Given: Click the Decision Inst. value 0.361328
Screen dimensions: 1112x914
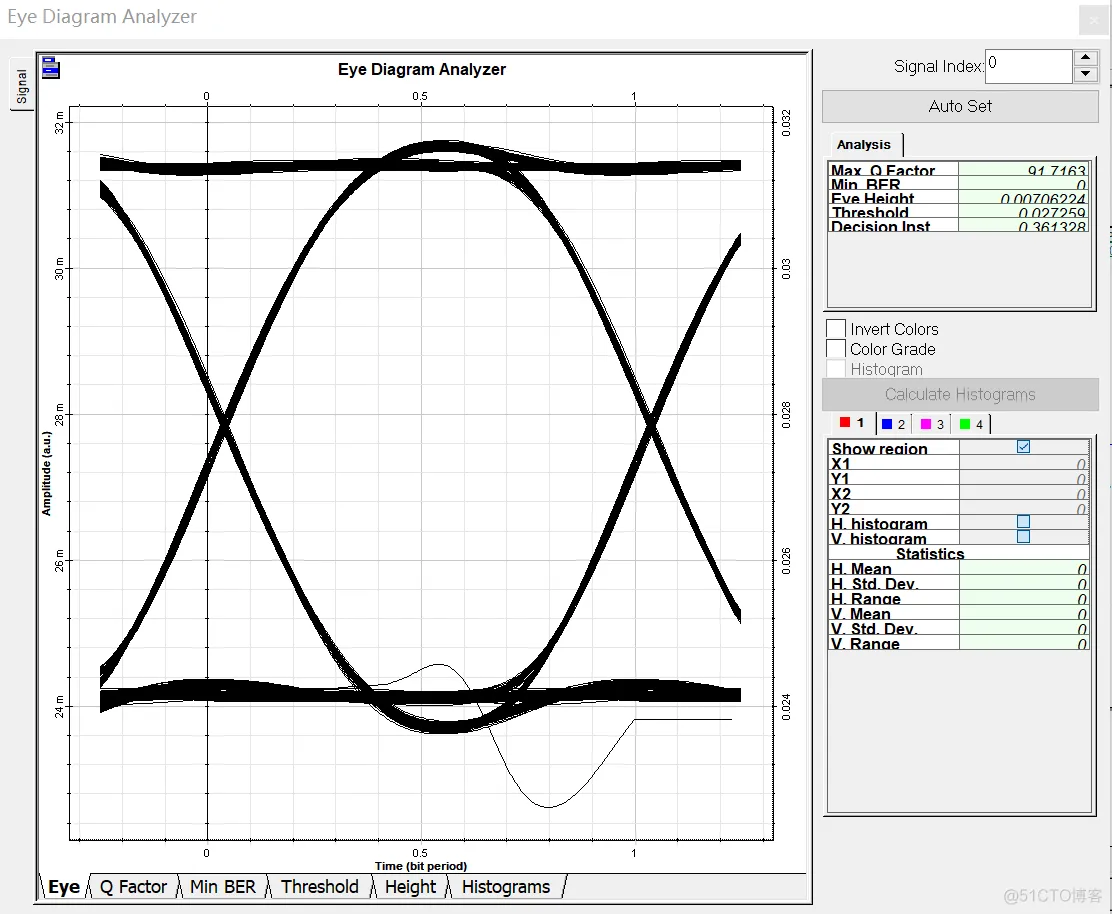Looking at the screenshot, I should 1023,225.
